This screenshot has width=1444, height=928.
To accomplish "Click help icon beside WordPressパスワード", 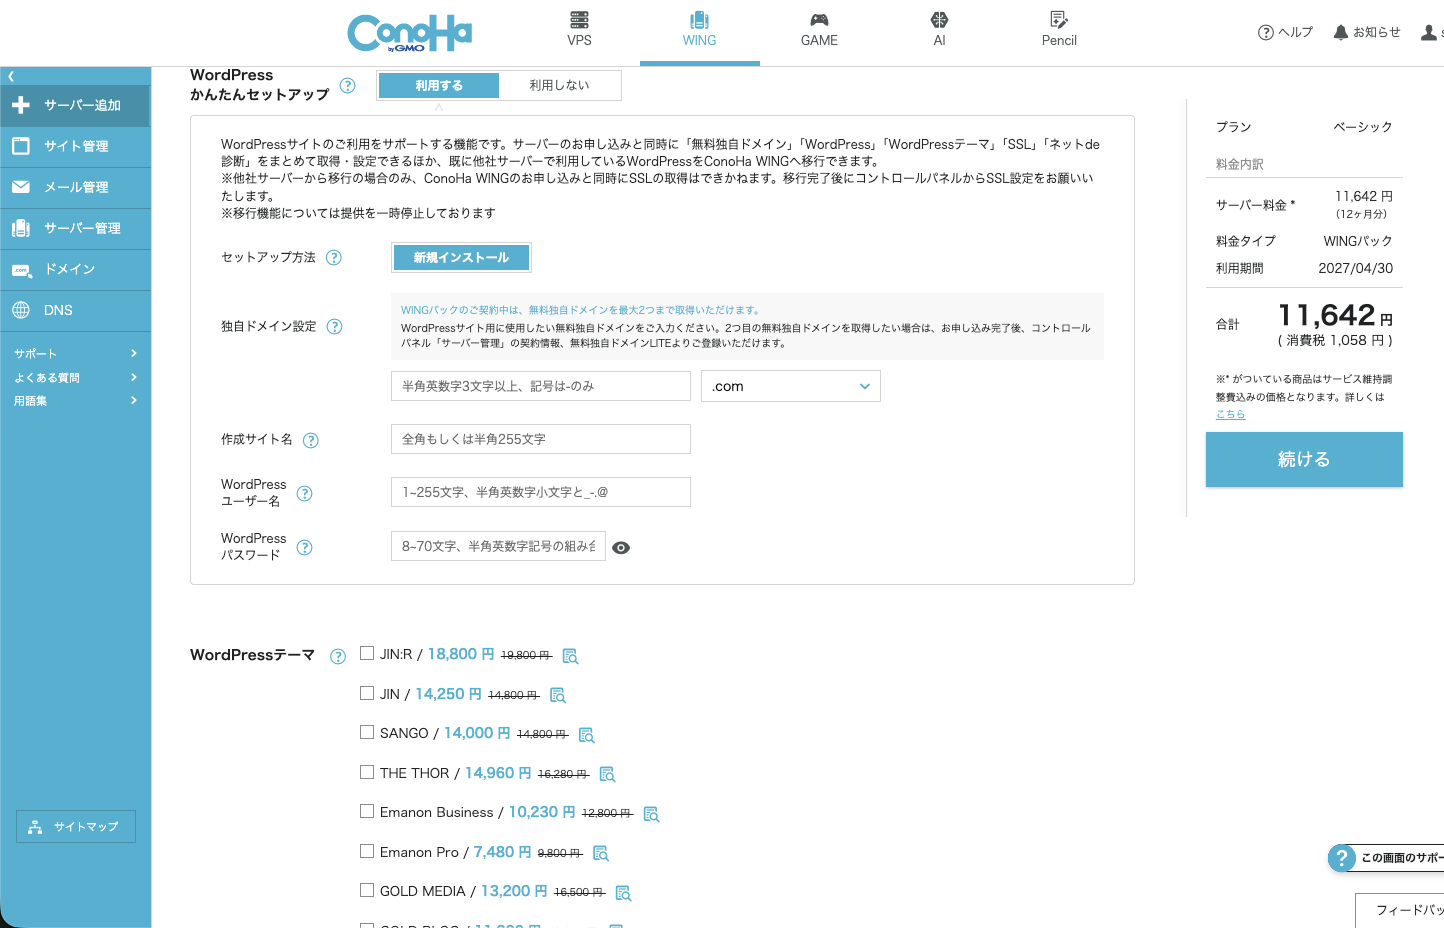I will click(305, 548).
